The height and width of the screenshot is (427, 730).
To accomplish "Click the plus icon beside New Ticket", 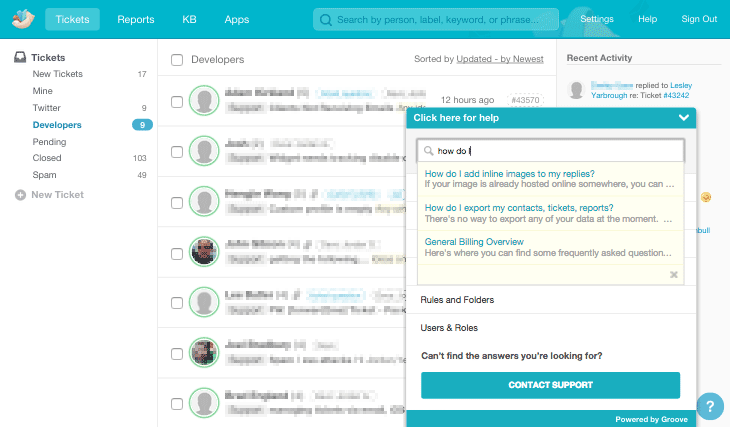I will 20,195.
